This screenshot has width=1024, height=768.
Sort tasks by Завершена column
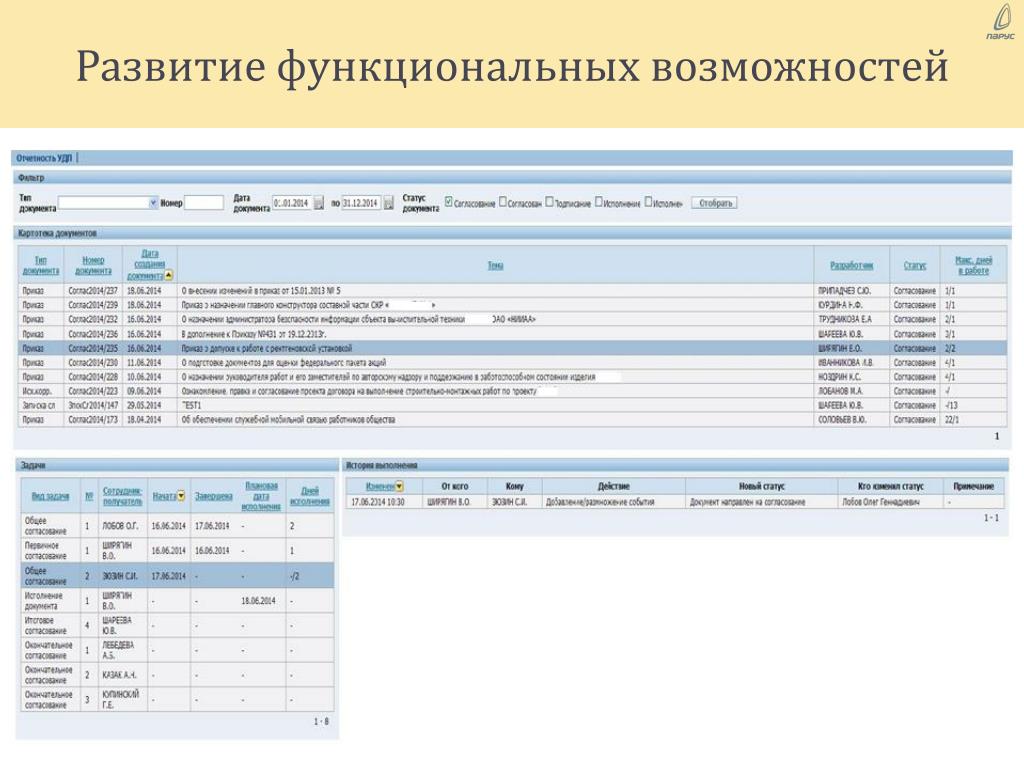click(x=214, y=496)
